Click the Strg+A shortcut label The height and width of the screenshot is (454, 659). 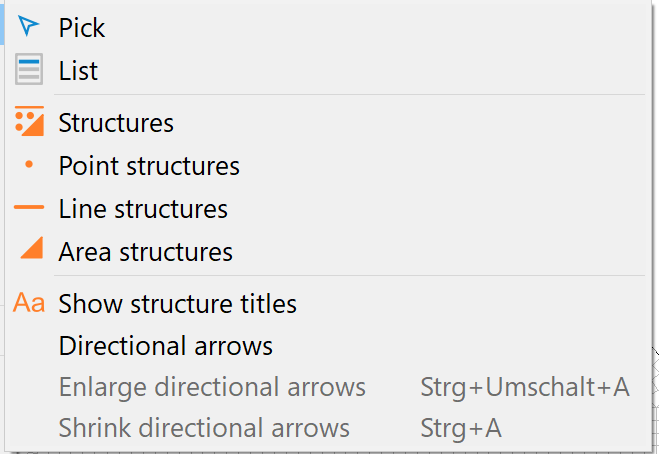coord(461,428)
